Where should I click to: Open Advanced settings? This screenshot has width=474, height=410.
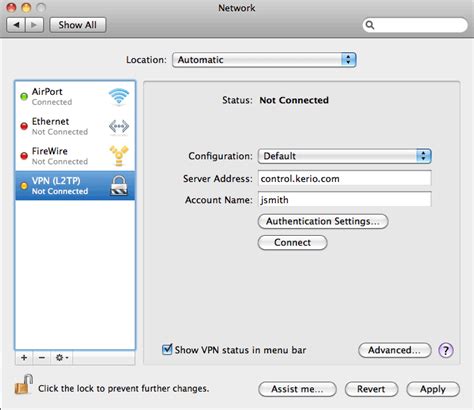point(395,350)
